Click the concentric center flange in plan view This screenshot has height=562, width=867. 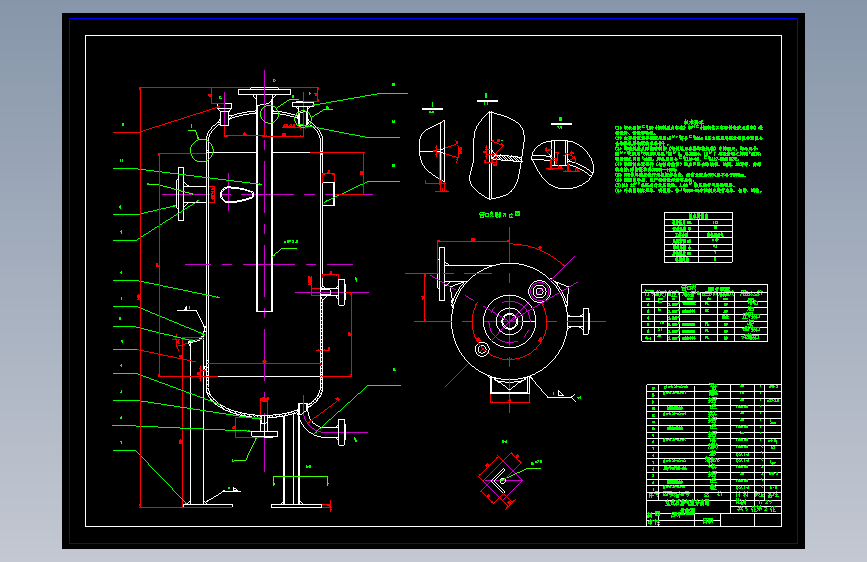(x=508, y=321)
